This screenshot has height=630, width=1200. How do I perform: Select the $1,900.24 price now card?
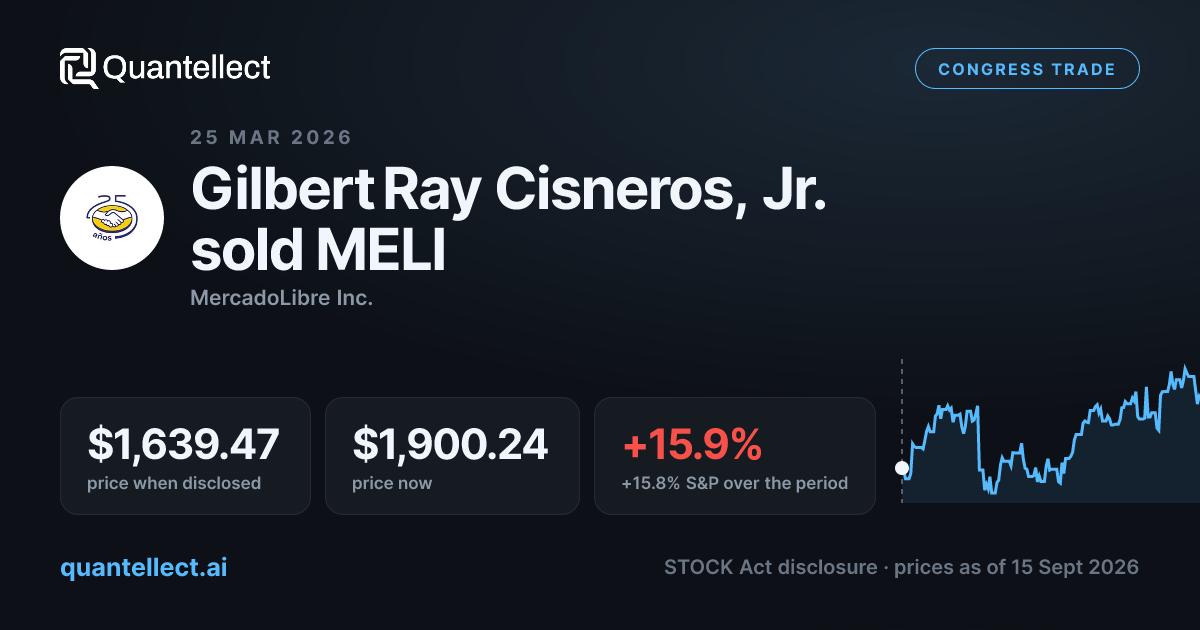pyautogui.click(x=452, y=456)
